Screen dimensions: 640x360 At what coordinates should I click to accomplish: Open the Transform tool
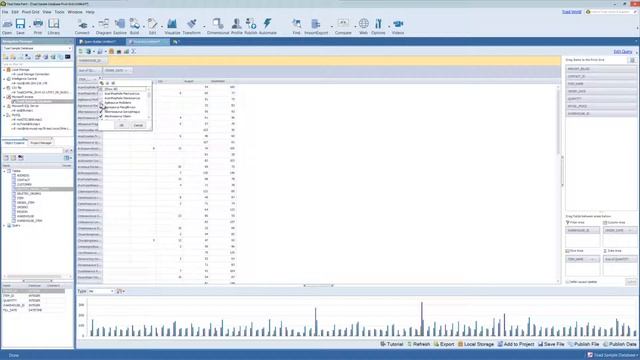tap(191, 27)
